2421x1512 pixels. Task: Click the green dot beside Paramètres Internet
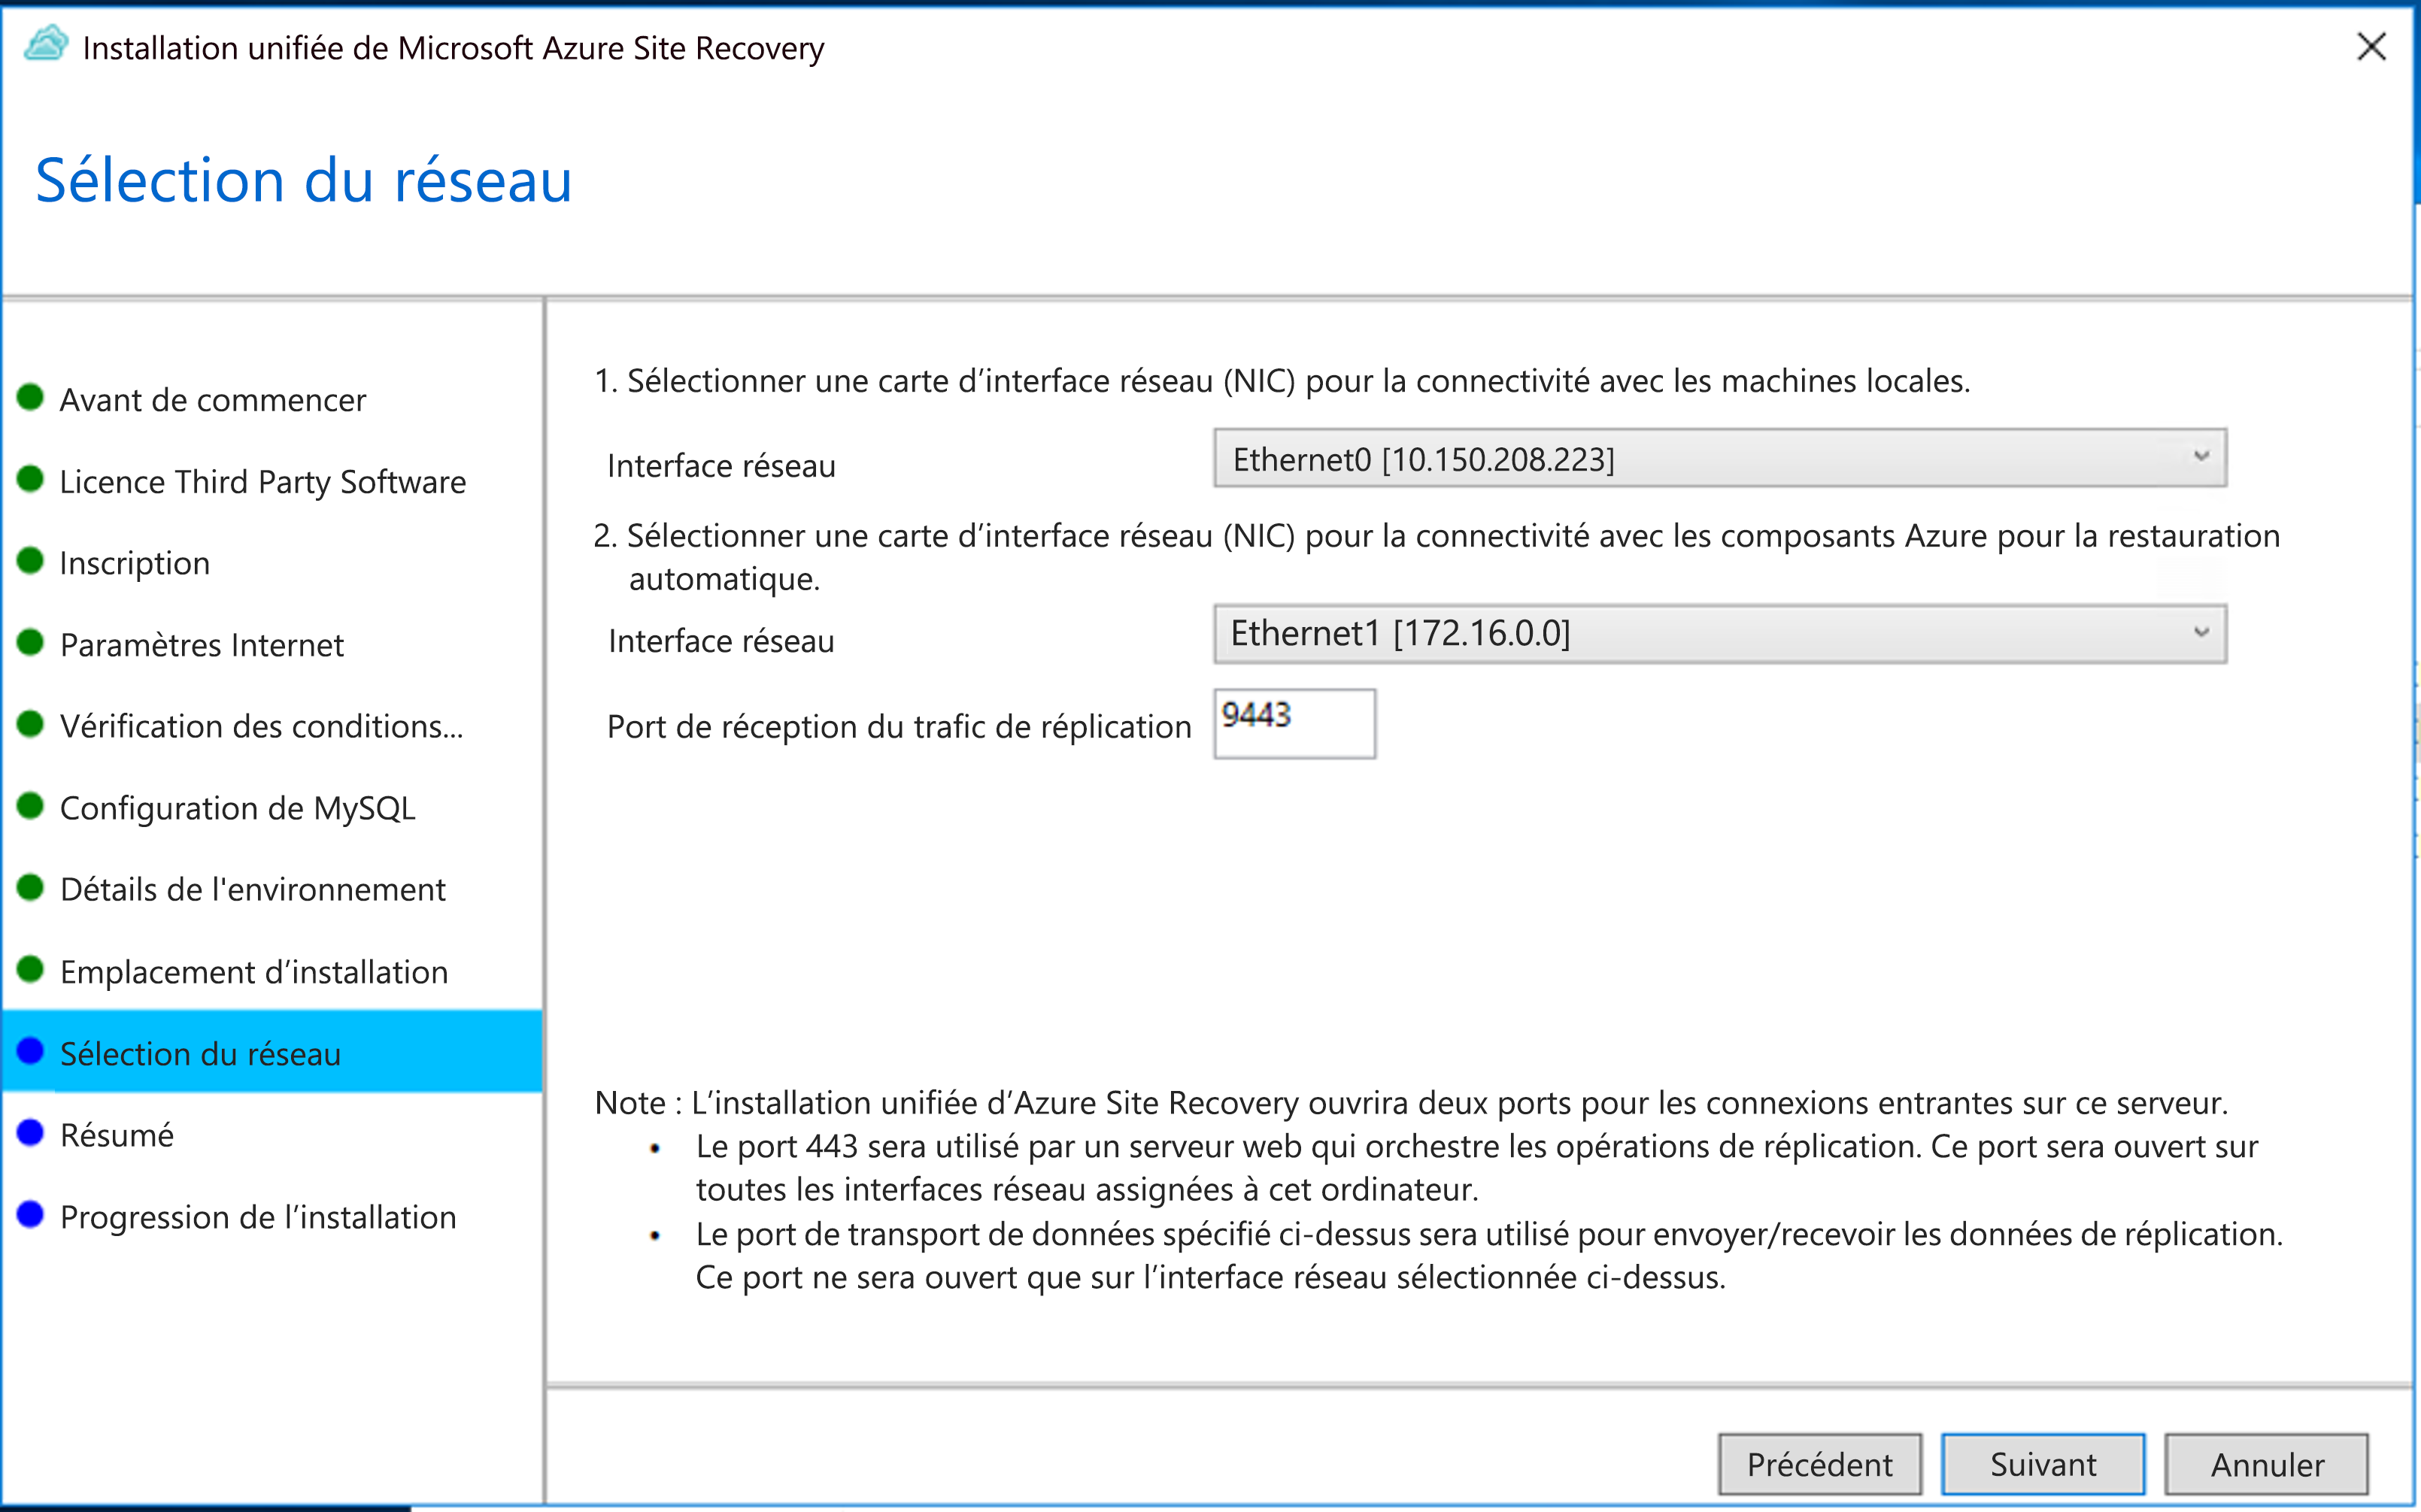point(30,642)
